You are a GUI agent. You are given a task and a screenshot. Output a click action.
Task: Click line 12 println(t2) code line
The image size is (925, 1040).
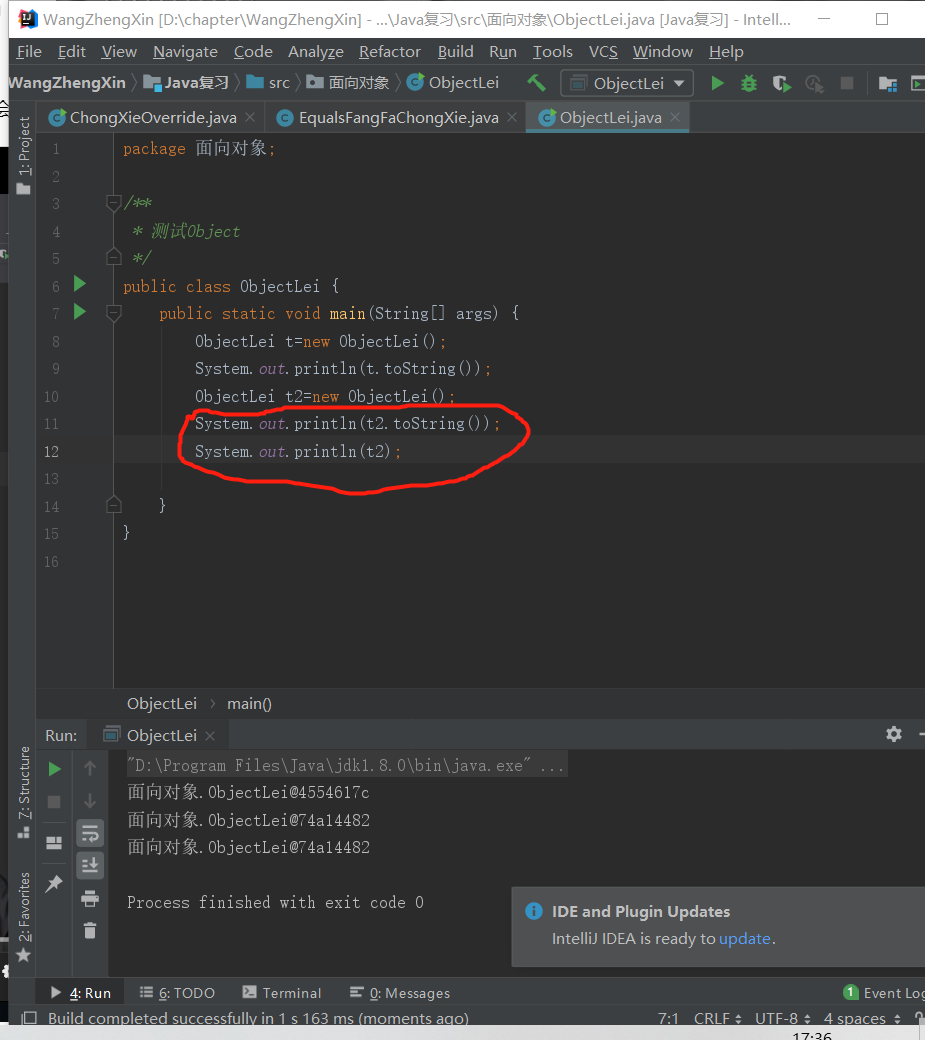298,452
